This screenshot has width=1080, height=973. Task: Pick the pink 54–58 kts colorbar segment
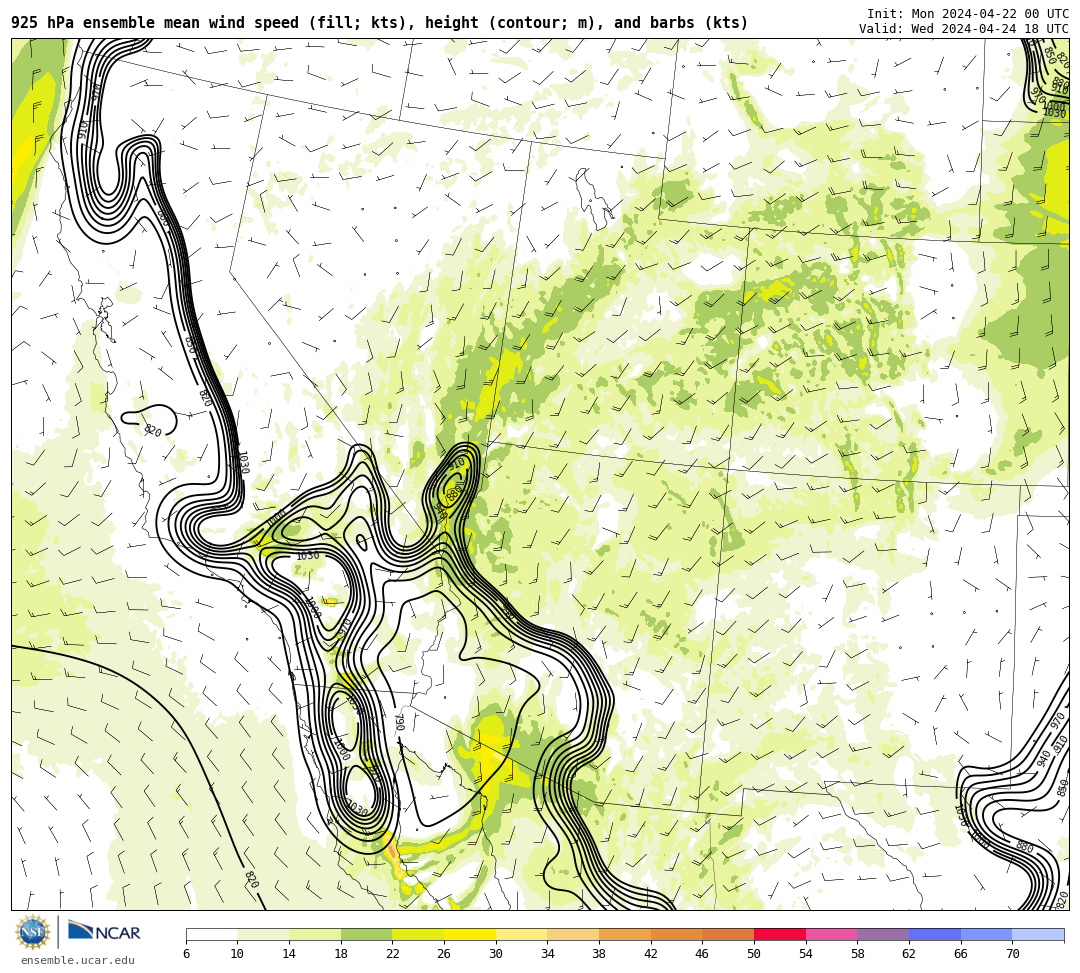832,934
